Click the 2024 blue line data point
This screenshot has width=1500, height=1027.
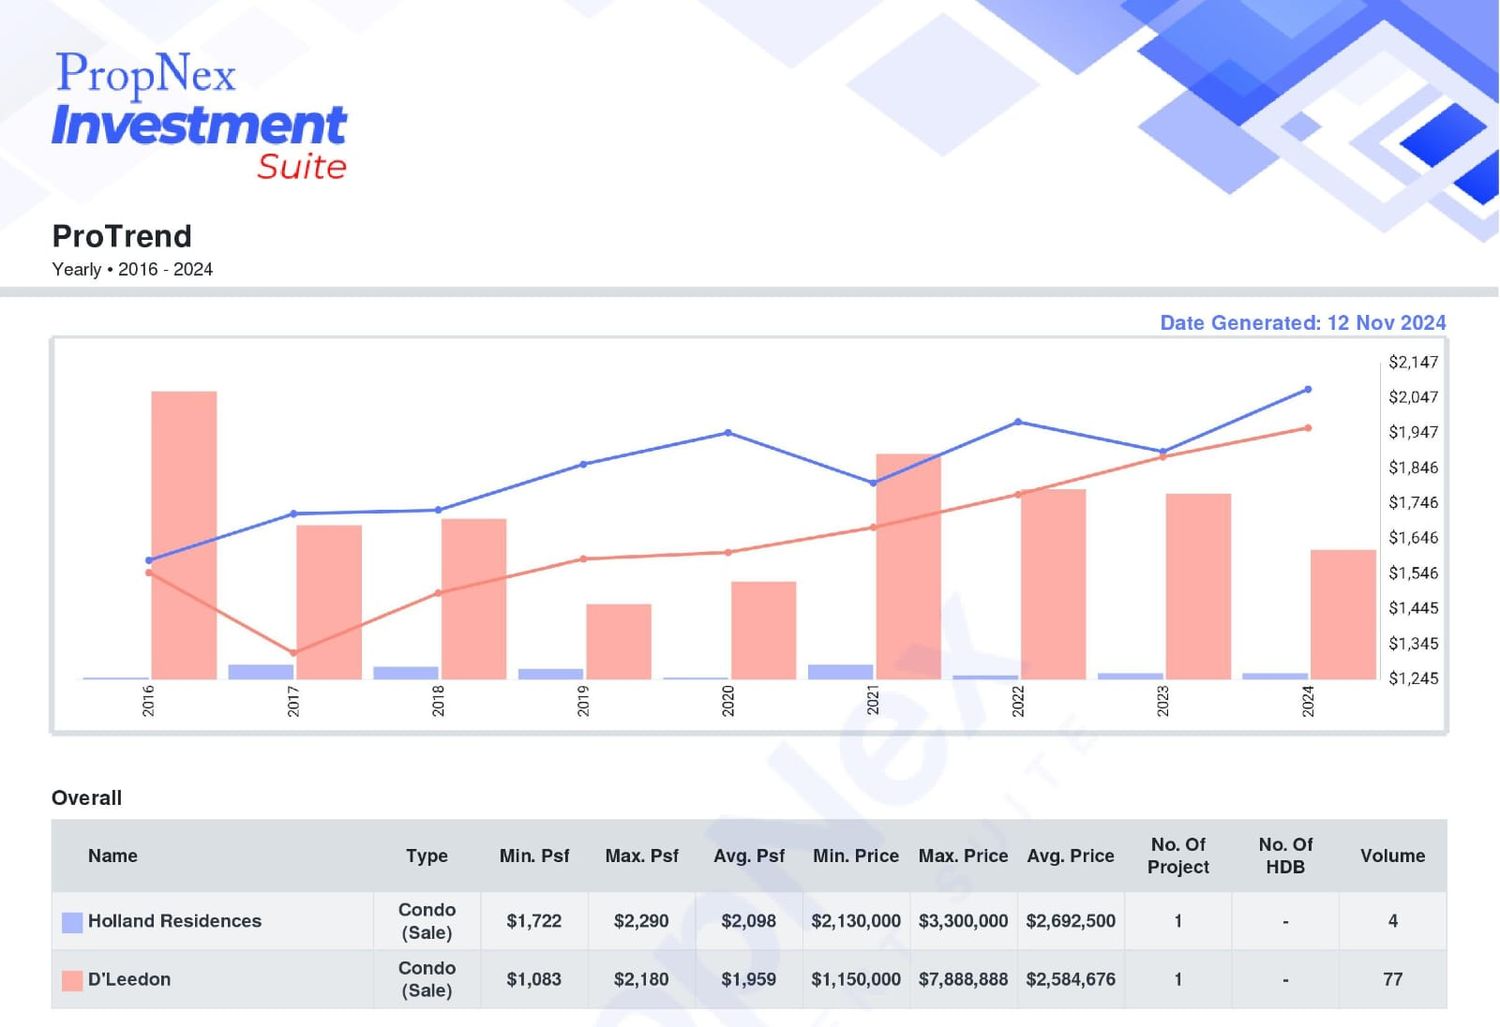(1308, 389)
